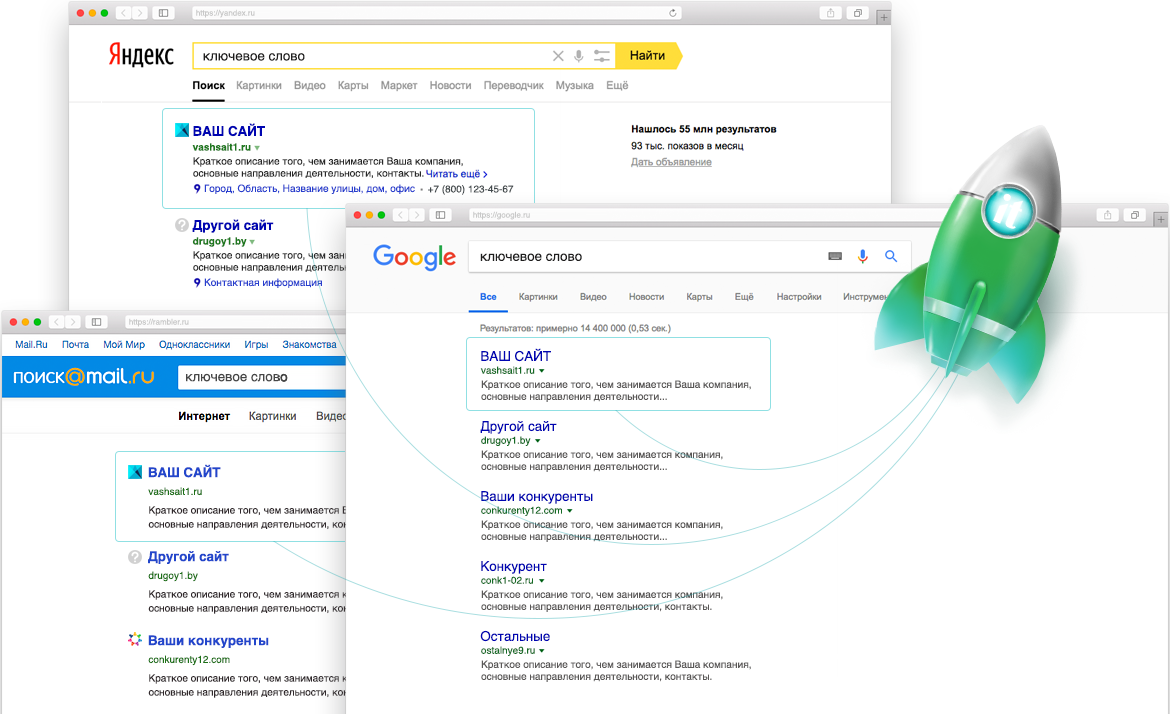Viewport: 1170px width, 714px height.
Task: Click the Google magnifying glass search icon
Action: [x=891, y=256]
